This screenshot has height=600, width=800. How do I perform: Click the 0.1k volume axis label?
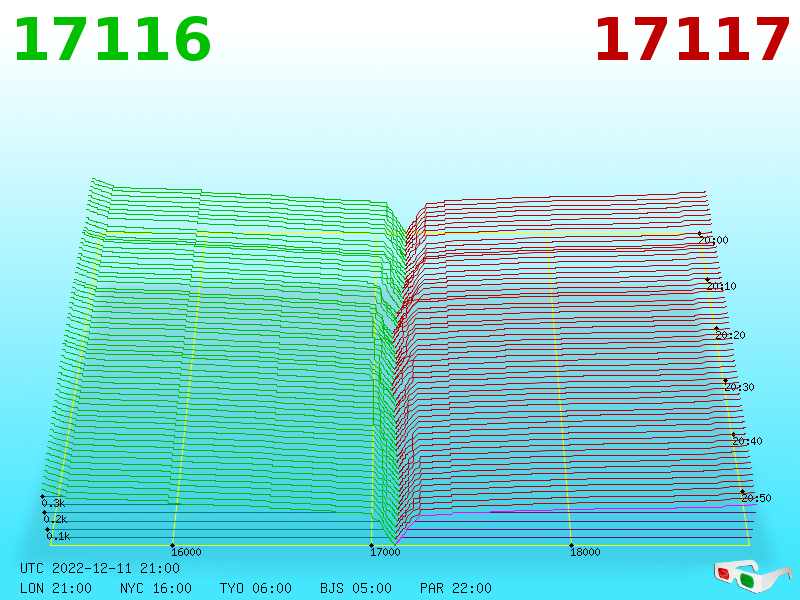(58, 536)
